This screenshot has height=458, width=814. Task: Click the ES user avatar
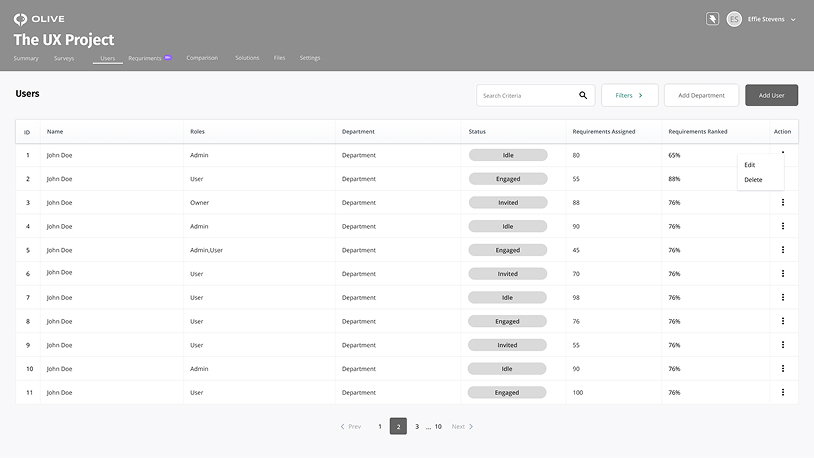coord(734,19)
